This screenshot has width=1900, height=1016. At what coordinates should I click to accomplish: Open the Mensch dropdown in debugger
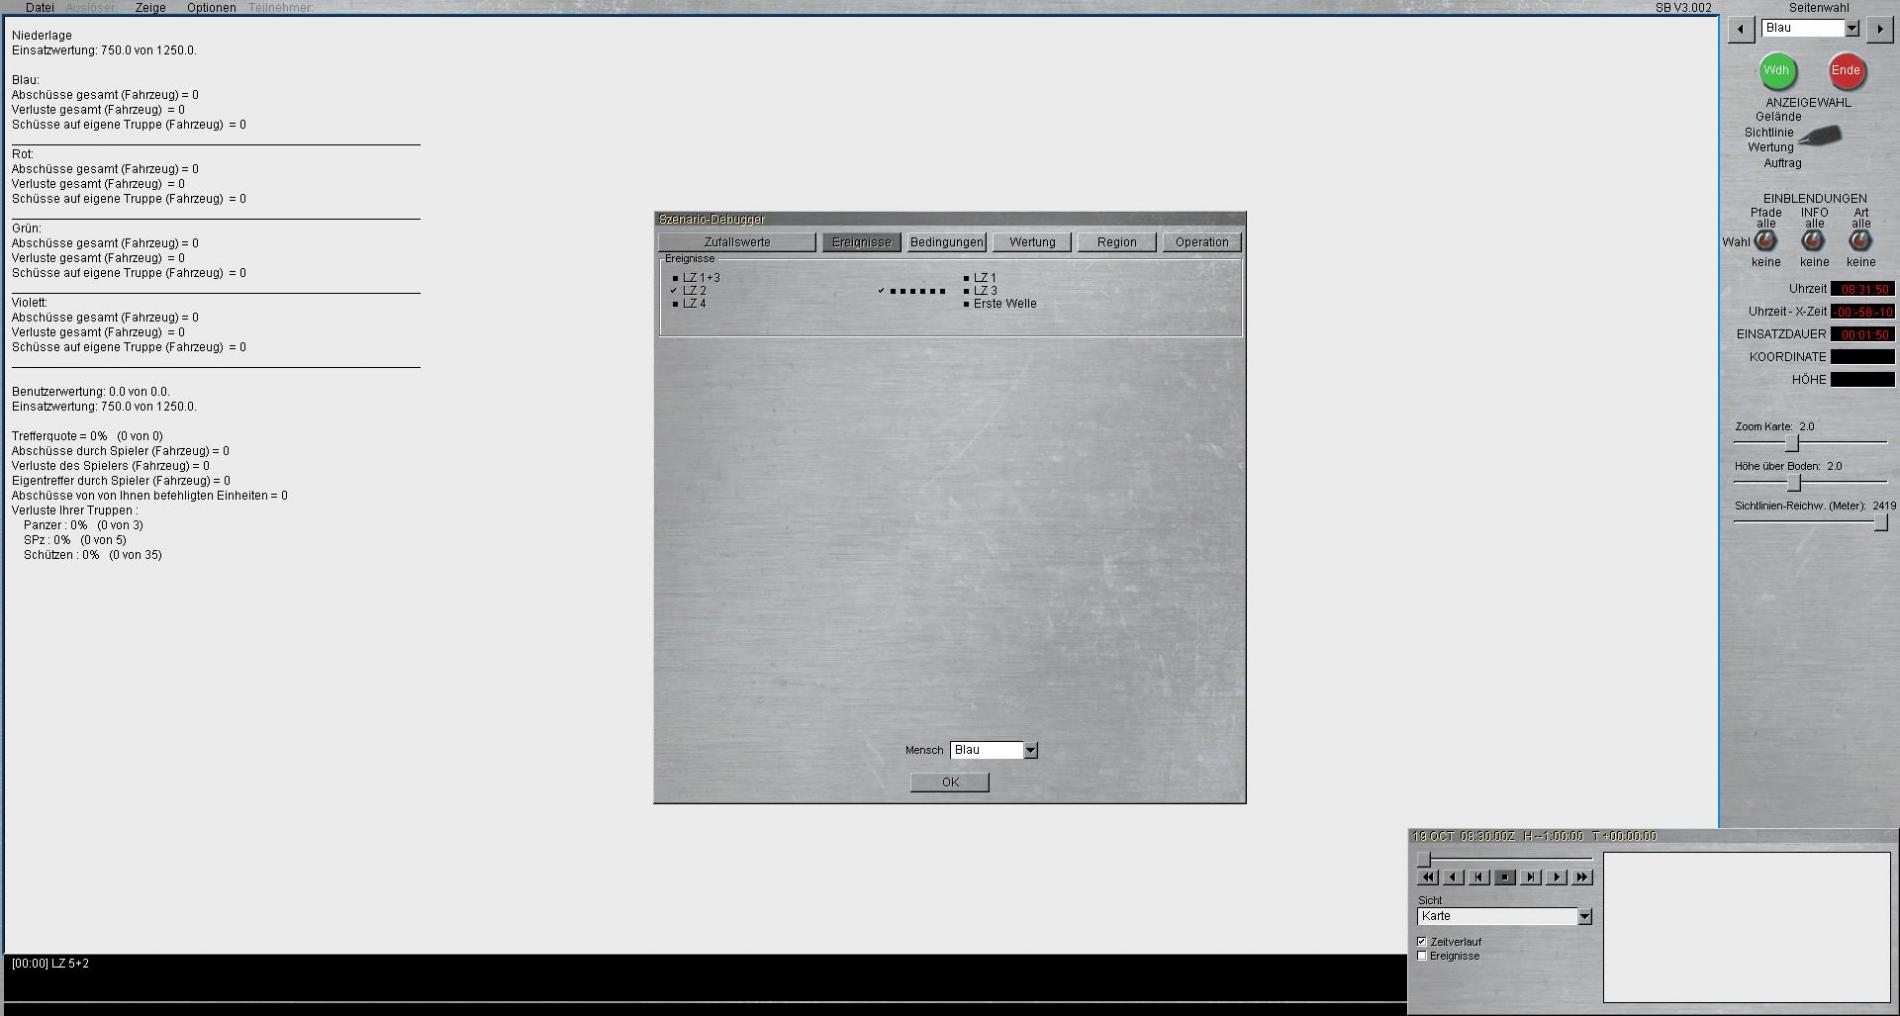[x=1030, y=750]
